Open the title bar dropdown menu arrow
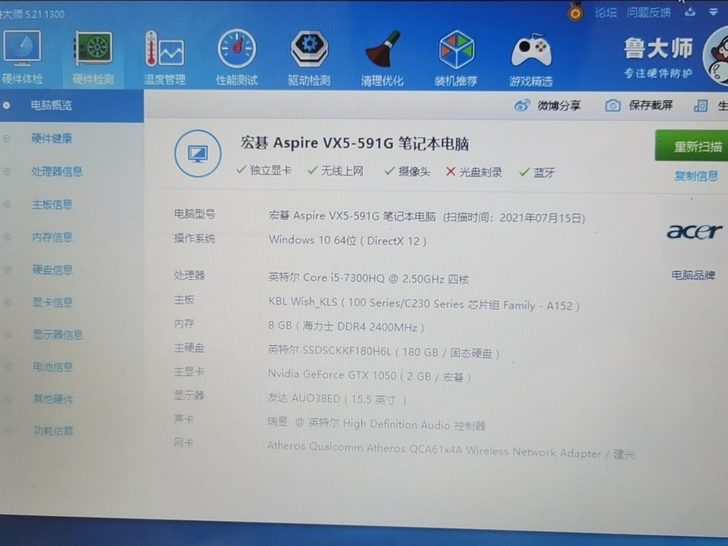This screenshot has width=728, height=546. pos(714,12)
